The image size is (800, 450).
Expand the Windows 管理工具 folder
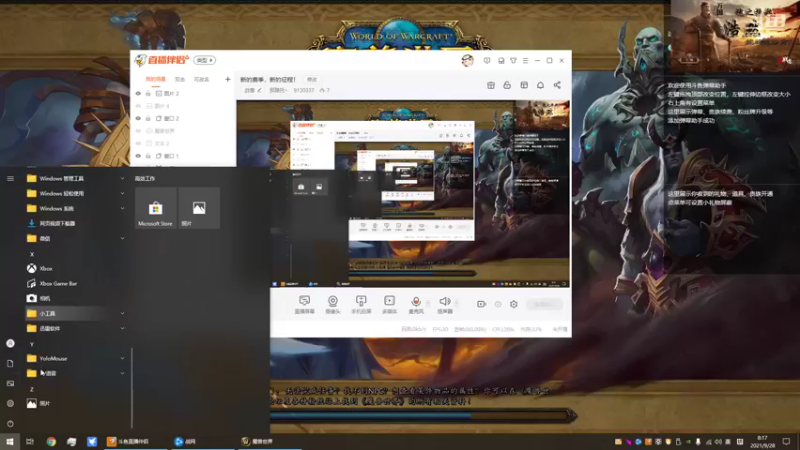(76, 179)
